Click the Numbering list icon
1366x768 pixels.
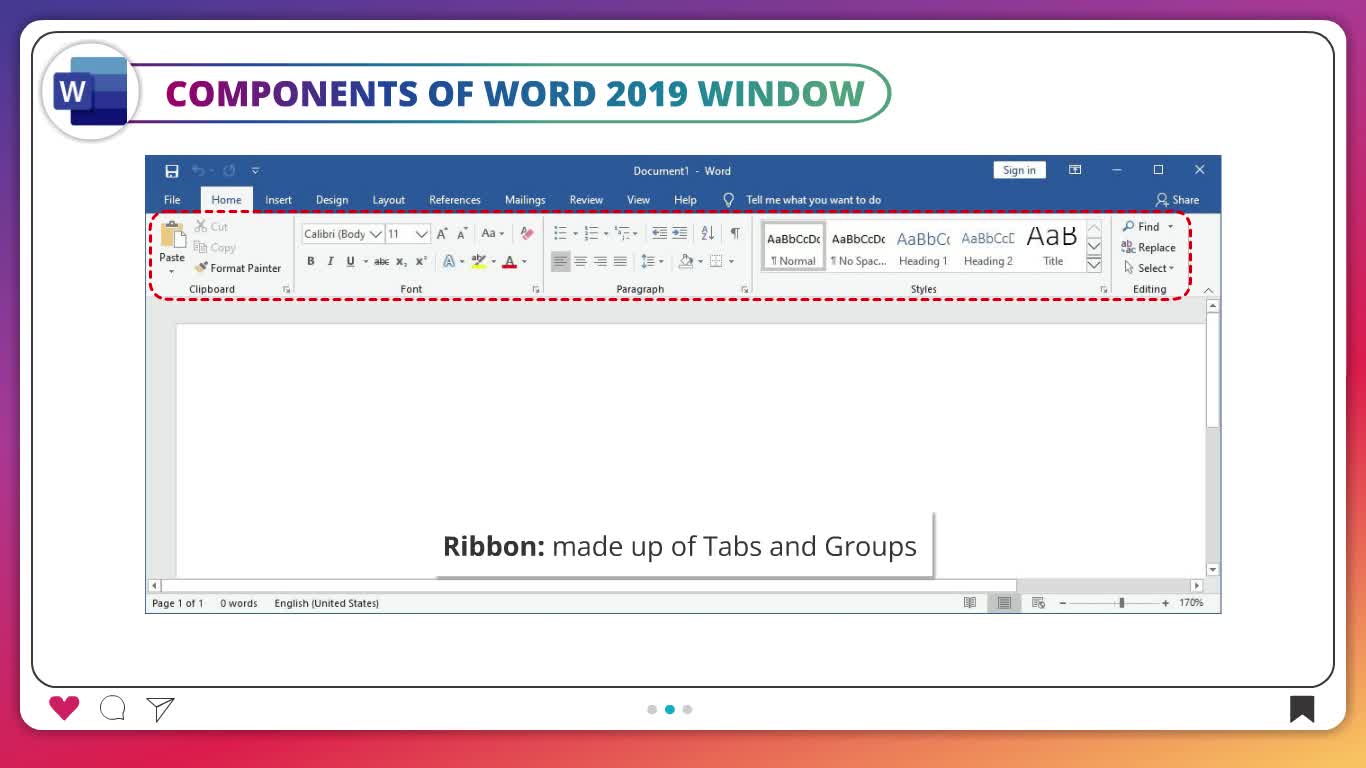coord(591,234)
